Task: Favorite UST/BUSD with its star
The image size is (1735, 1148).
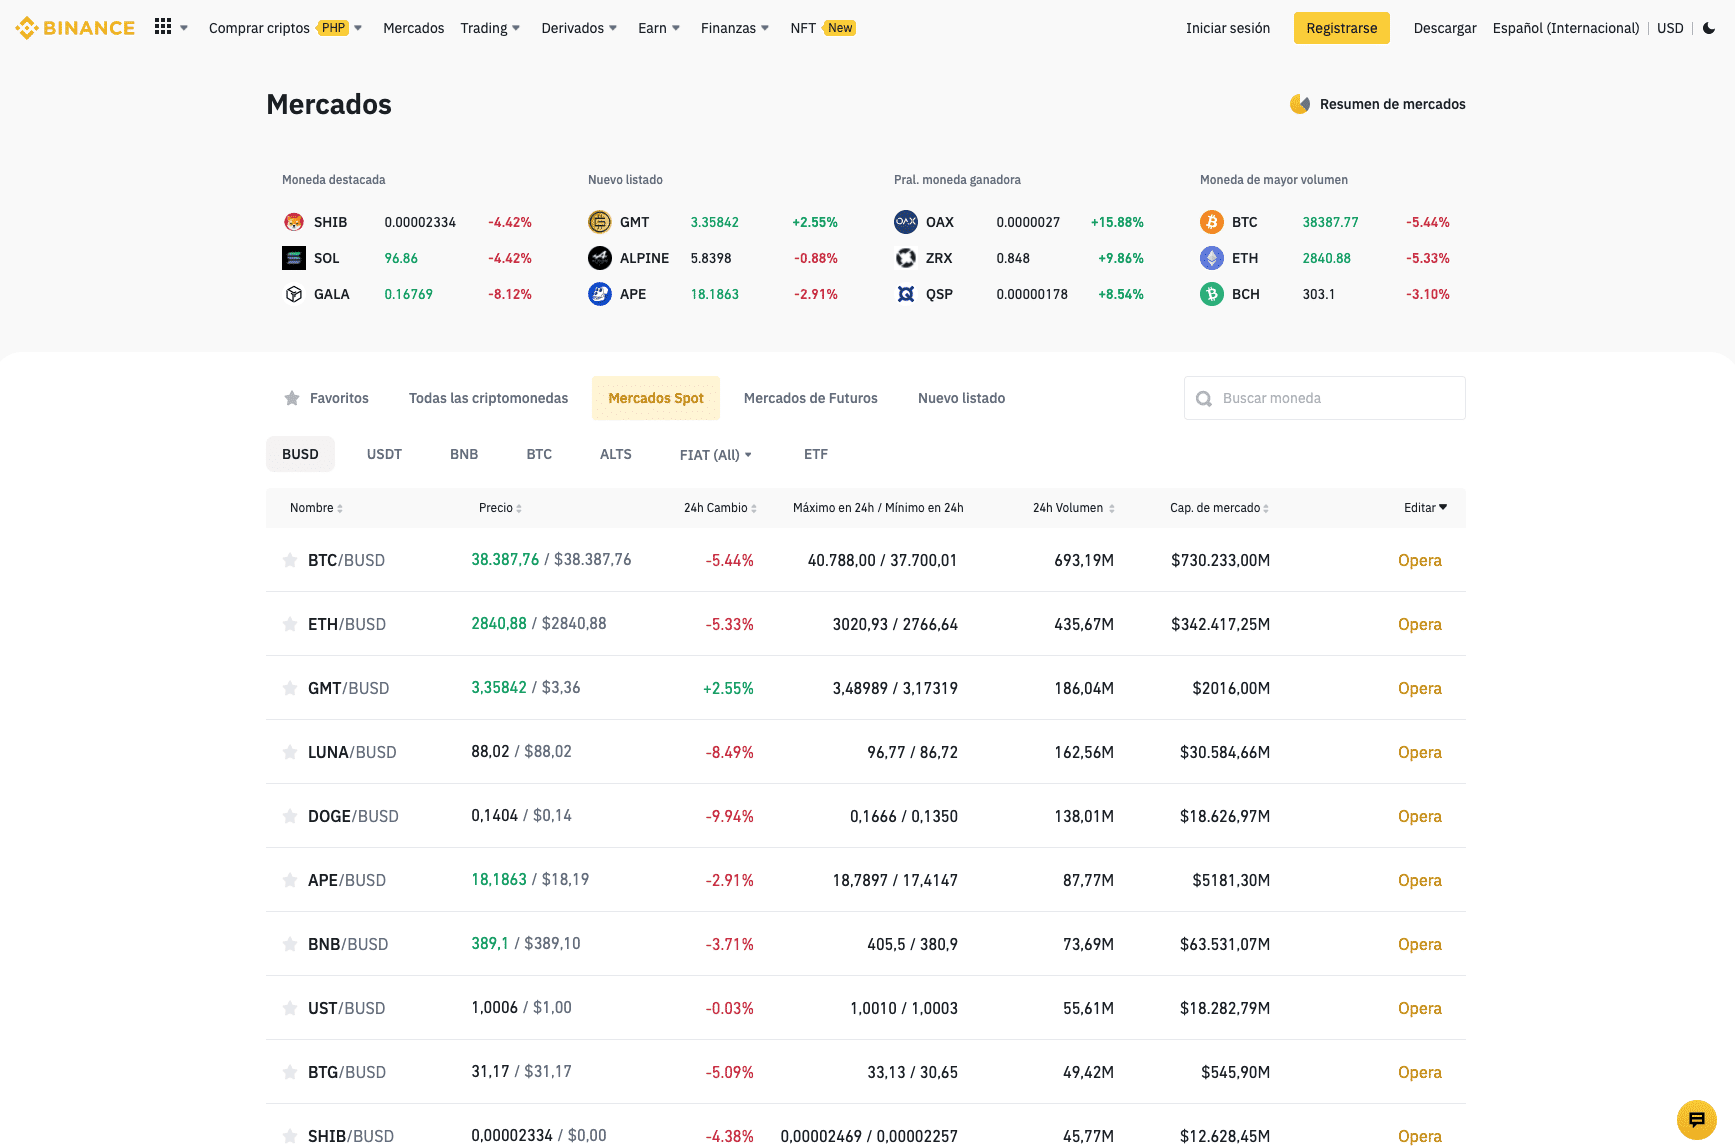Action: [x=290, y=1008]
